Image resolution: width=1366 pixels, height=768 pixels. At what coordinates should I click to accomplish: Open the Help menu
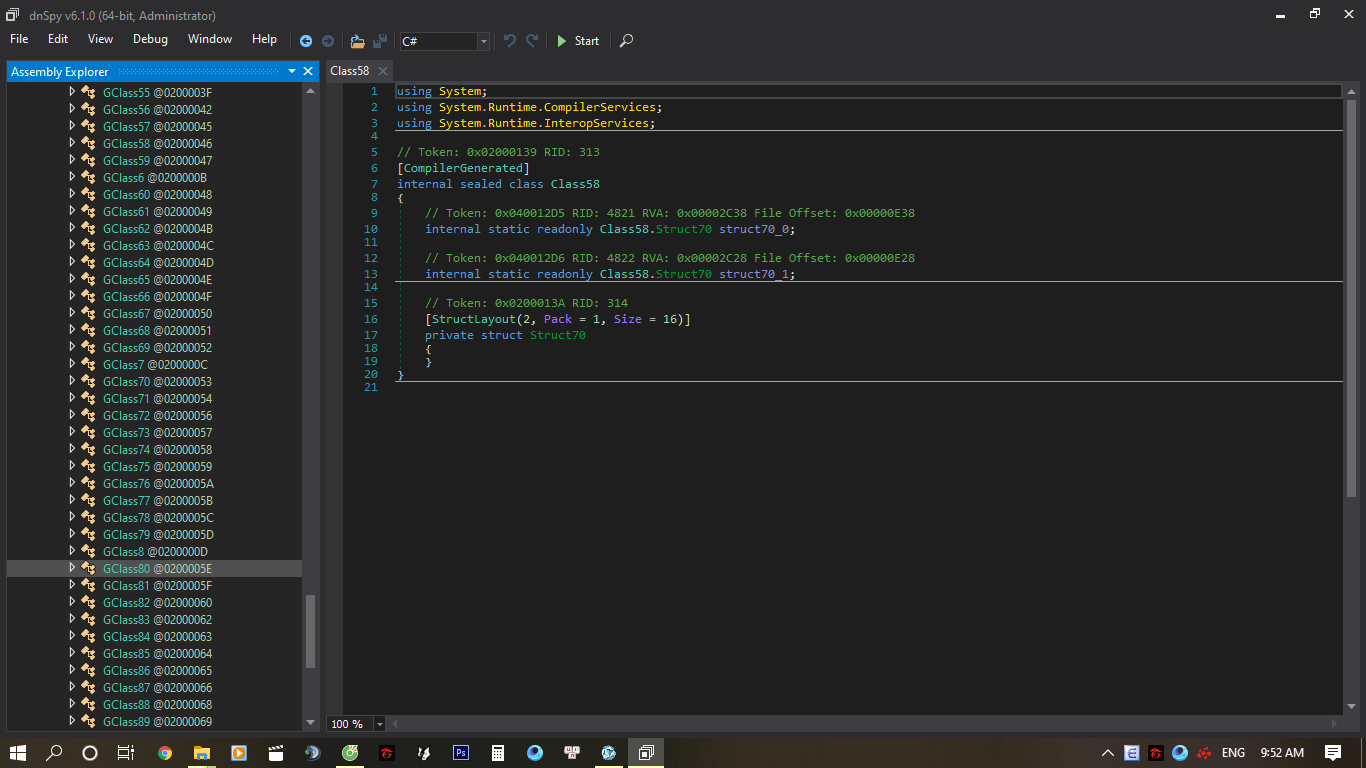click(x=264, y=39)
